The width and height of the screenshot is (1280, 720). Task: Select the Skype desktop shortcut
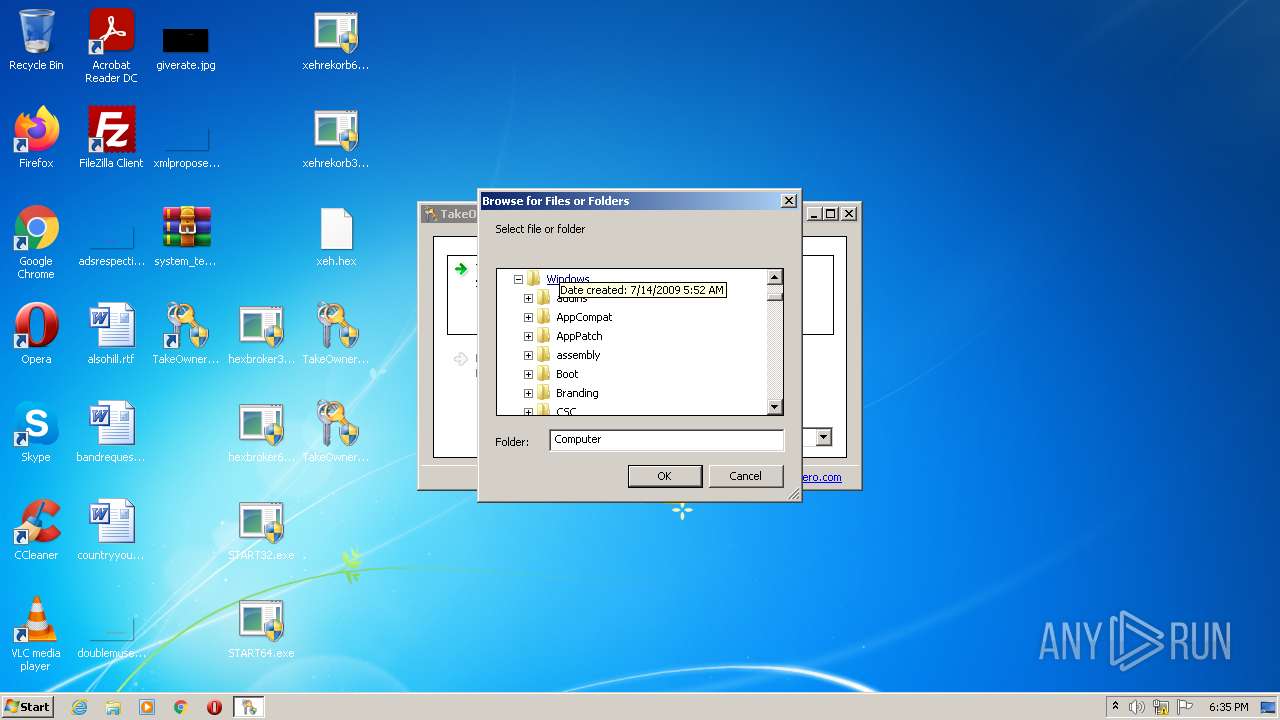[x=36, y=432]
